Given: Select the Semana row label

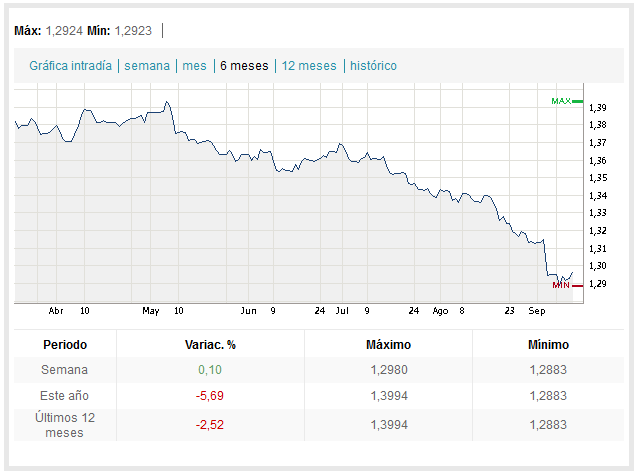Looking at the screenshot, I should [65, 371].
